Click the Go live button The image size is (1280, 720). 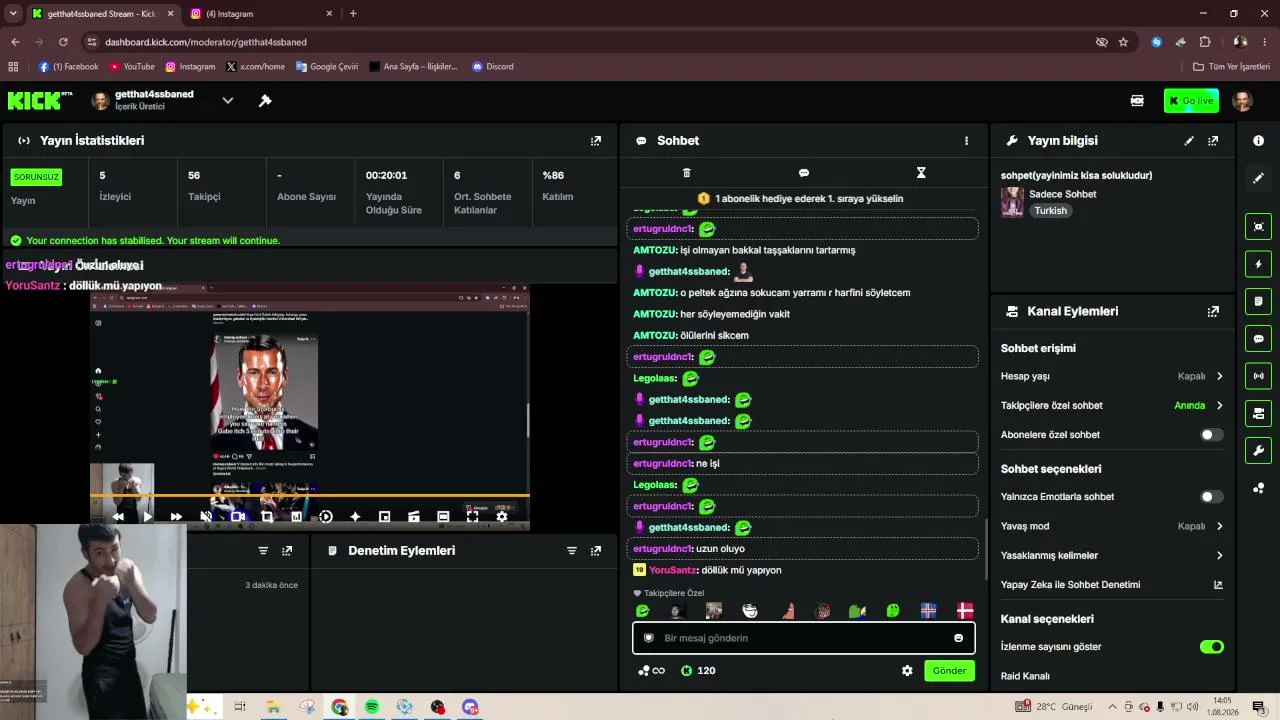(1191, 101)
